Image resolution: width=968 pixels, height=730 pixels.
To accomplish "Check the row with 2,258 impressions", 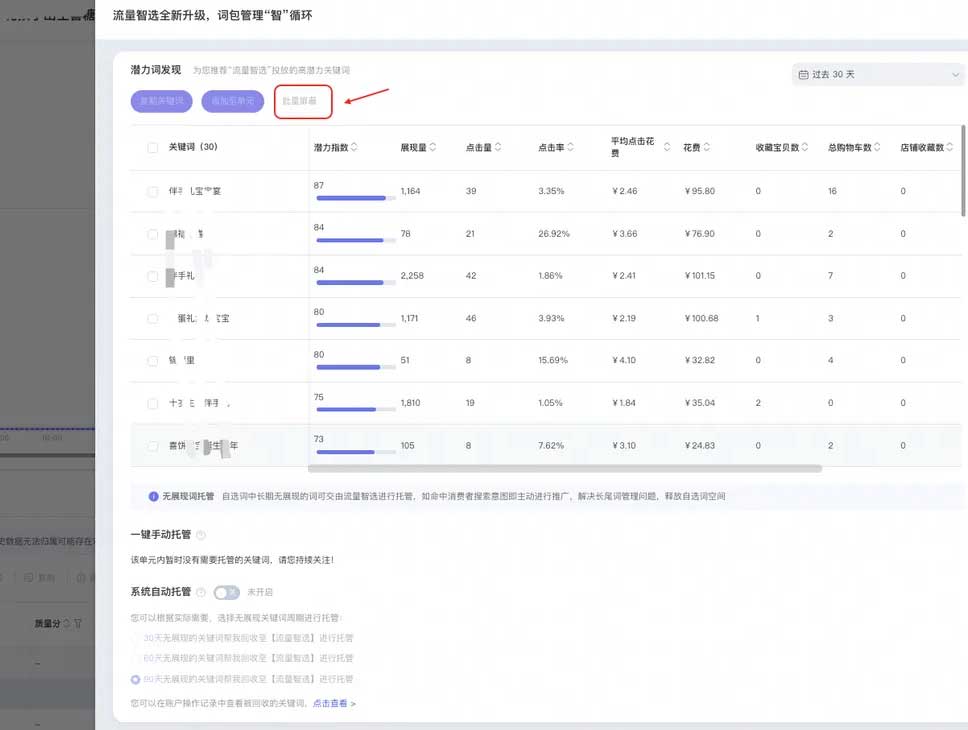I will point(152,276).
